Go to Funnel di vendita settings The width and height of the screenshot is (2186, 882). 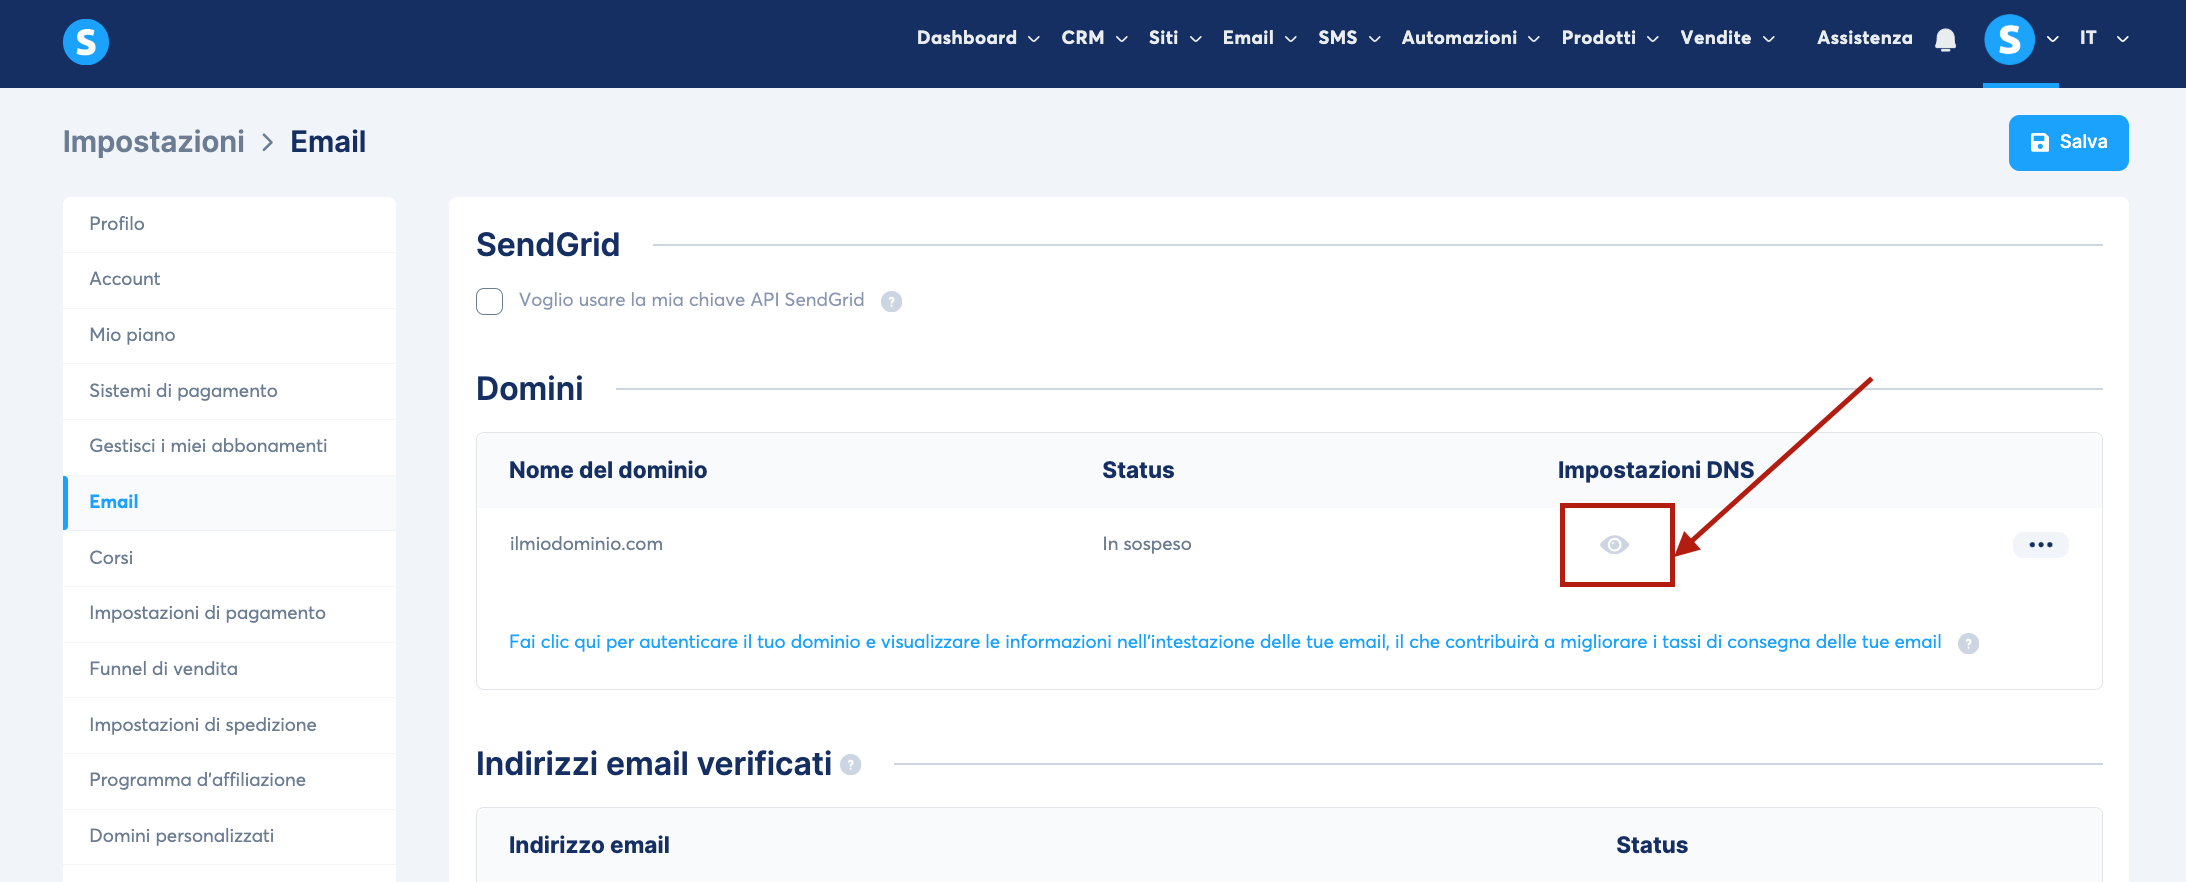[229, 669]
